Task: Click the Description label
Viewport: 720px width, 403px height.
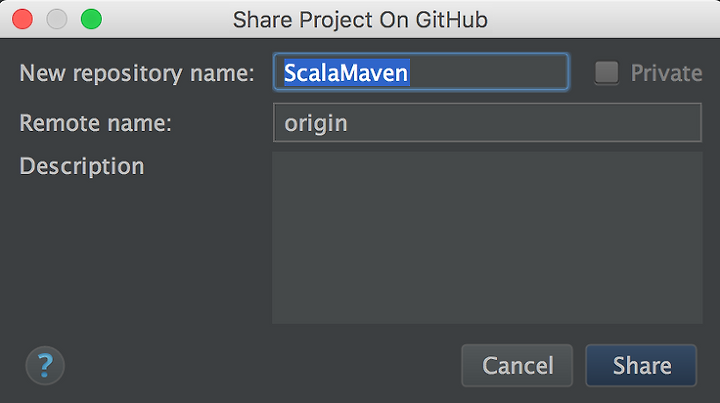Action: click(x=82, y=166)
